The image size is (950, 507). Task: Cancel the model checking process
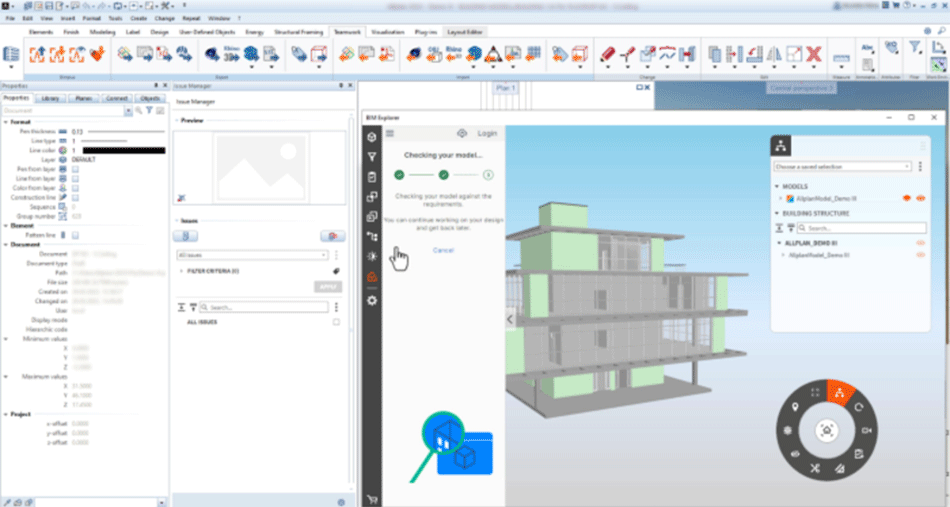pos(443,250)
